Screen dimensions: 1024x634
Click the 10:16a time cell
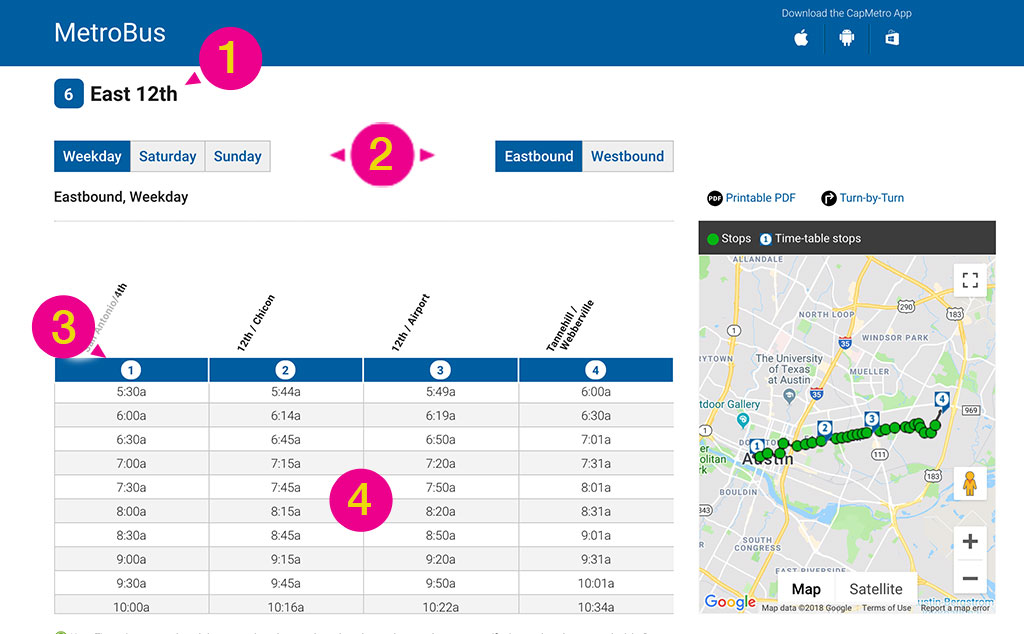[285, 607]
